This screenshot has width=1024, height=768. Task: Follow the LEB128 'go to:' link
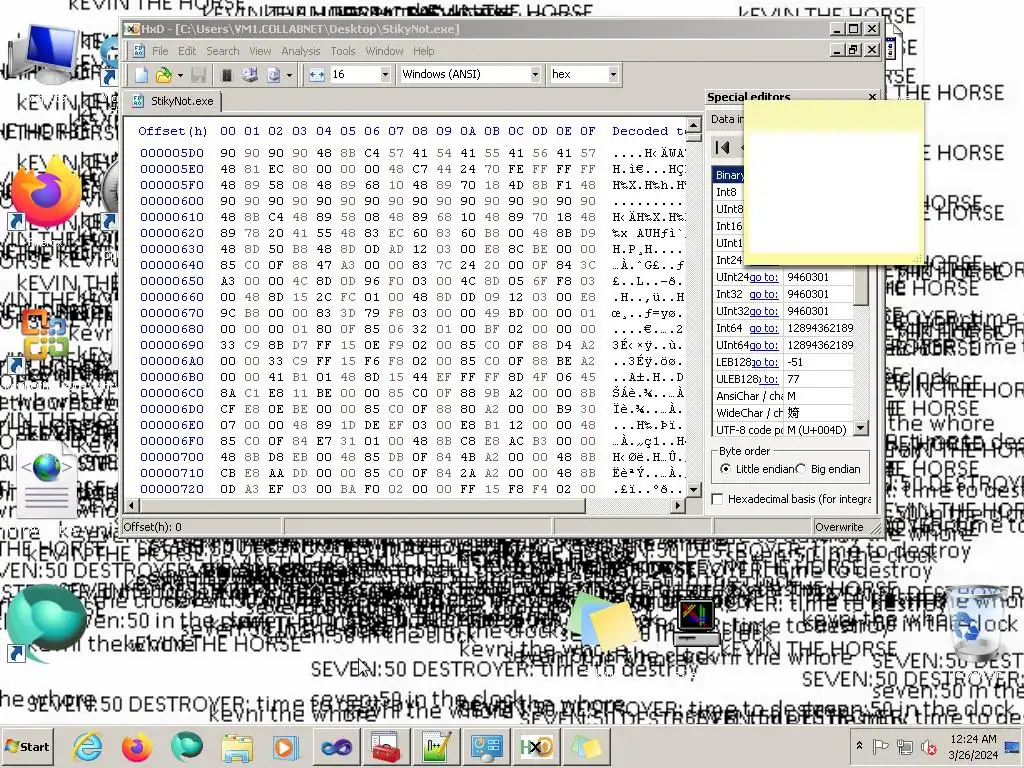click(x=765, y=362)
